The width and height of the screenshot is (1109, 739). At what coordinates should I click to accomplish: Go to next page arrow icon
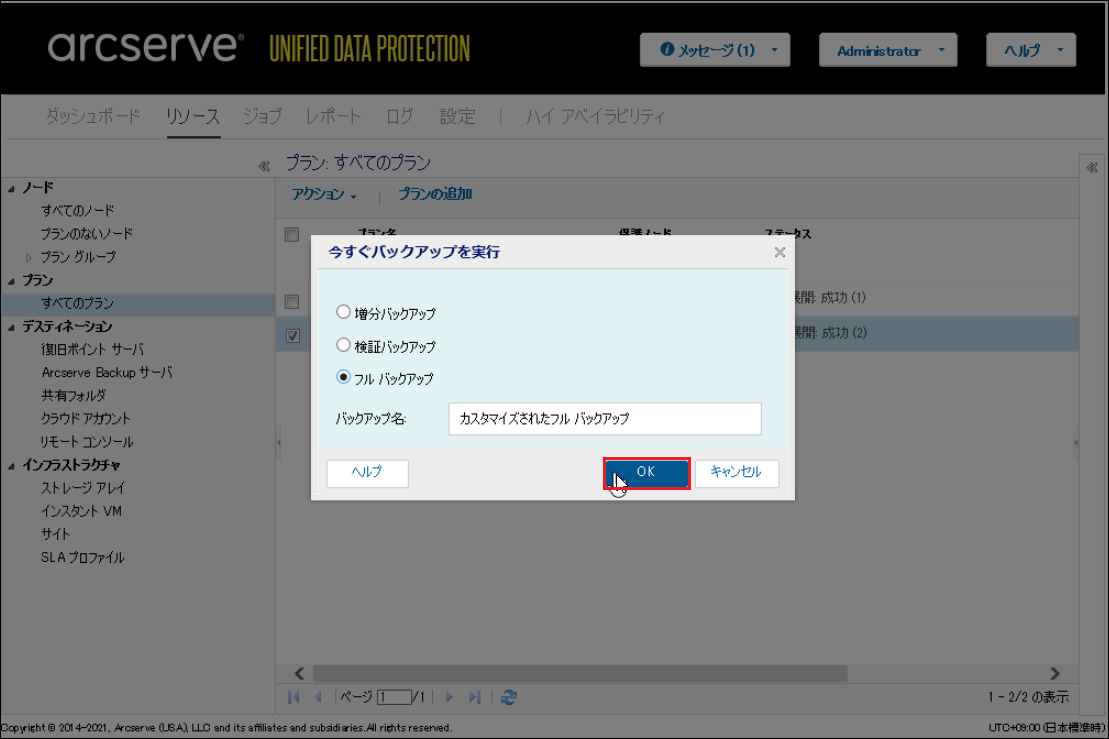449,697
